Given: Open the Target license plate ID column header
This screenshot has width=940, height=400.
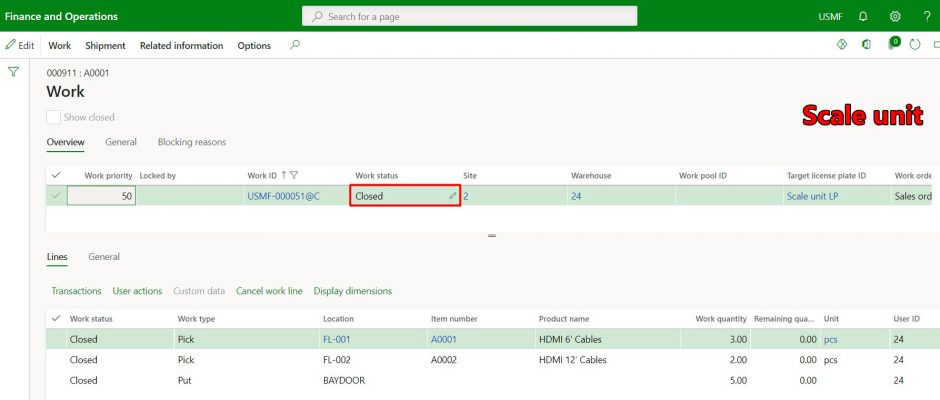Looking at the screenshot, I should [x=827, y=176].
